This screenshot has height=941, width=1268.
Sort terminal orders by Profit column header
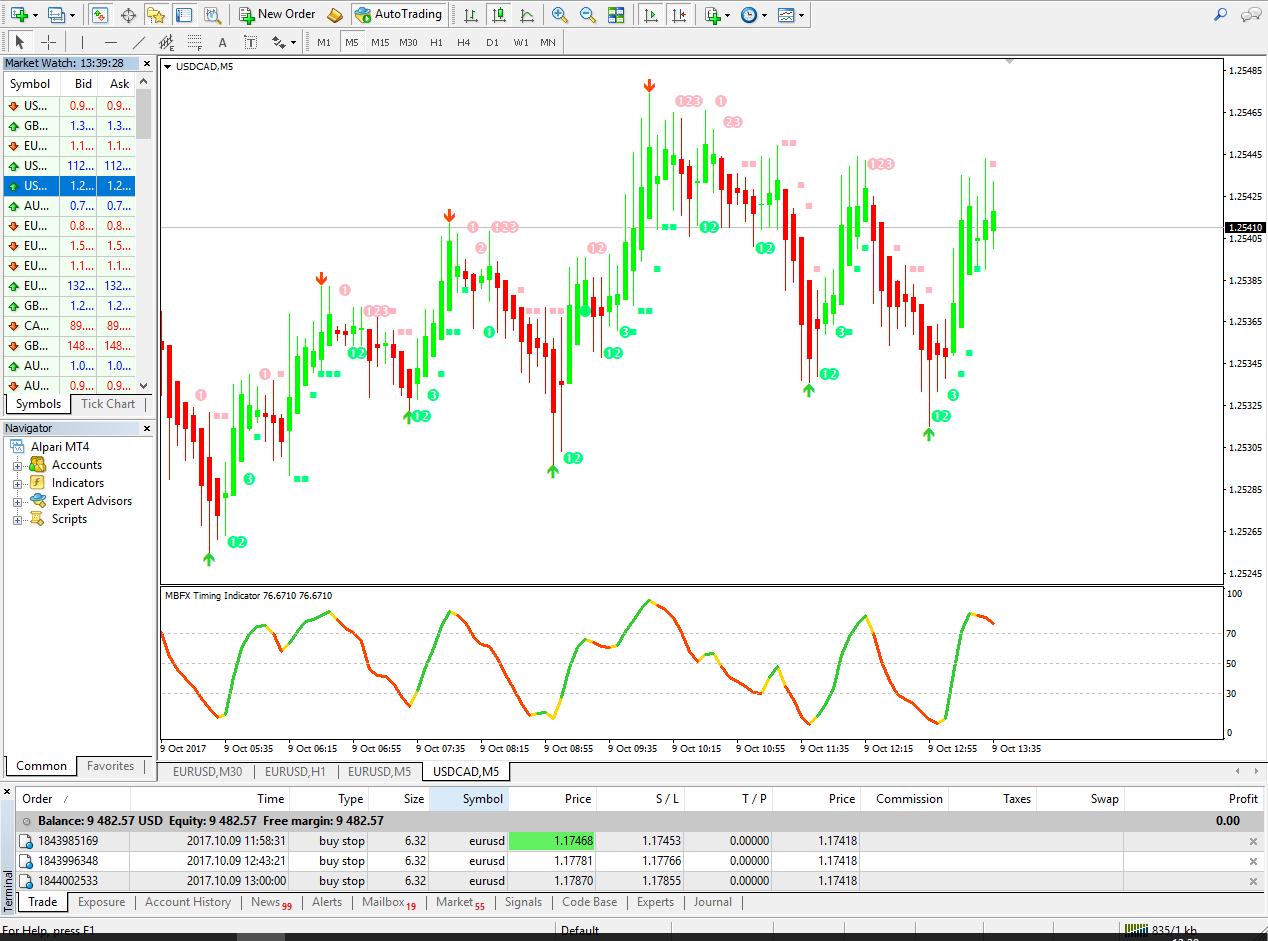1194,799
